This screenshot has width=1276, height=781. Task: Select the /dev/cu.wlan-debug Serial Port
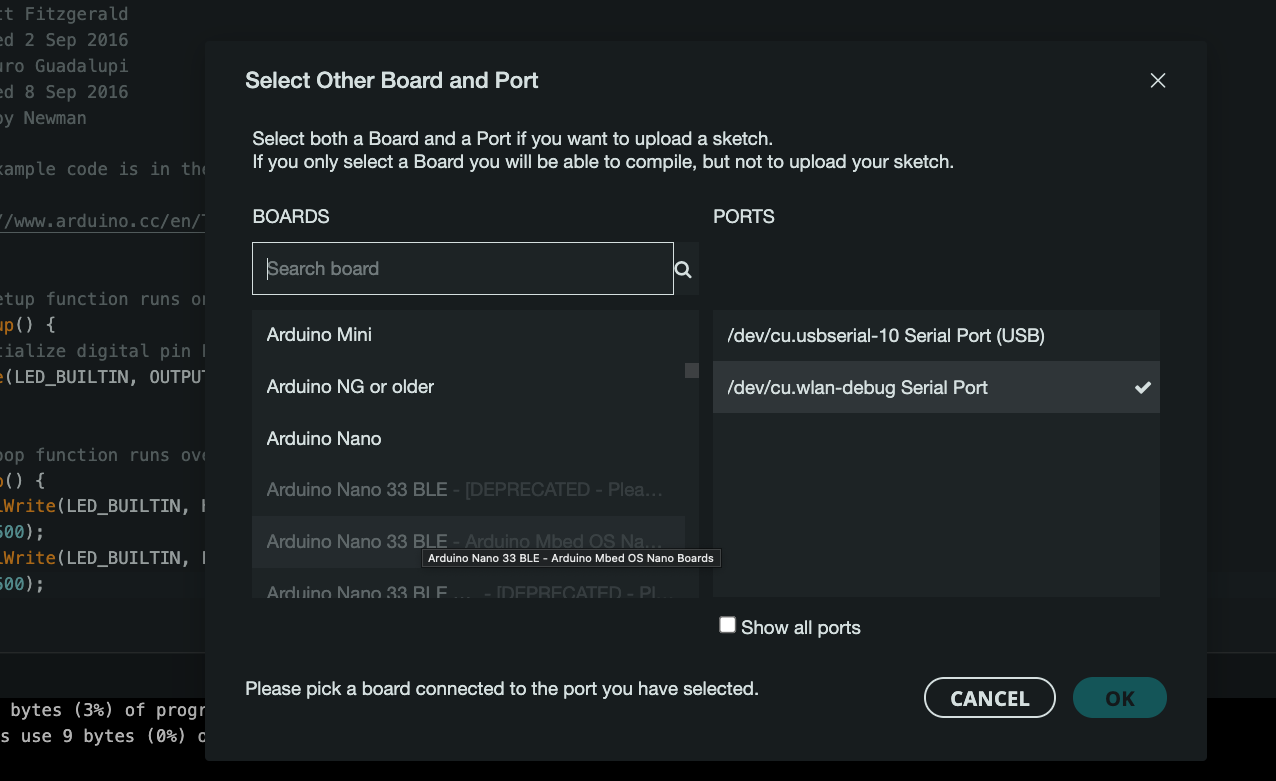click(x=857, y=388)
